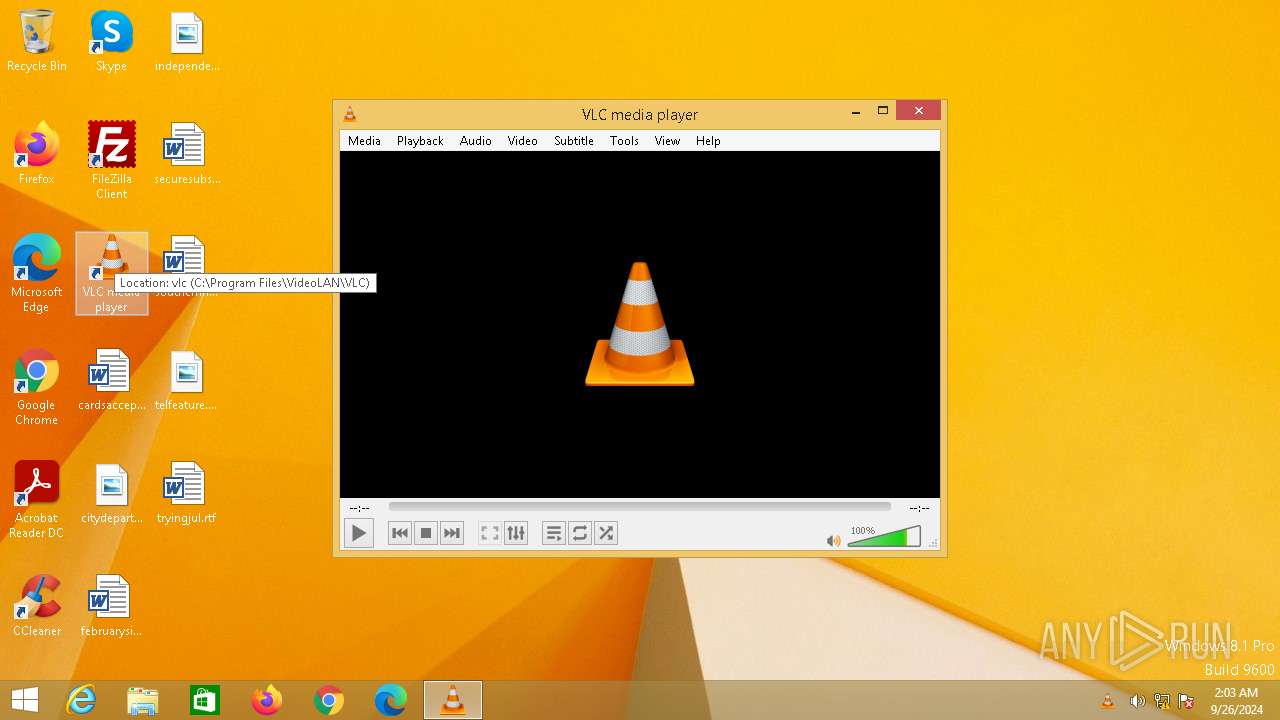Minimize the VLC media player window
The image size is (1280, 720).
click(856, 112)
